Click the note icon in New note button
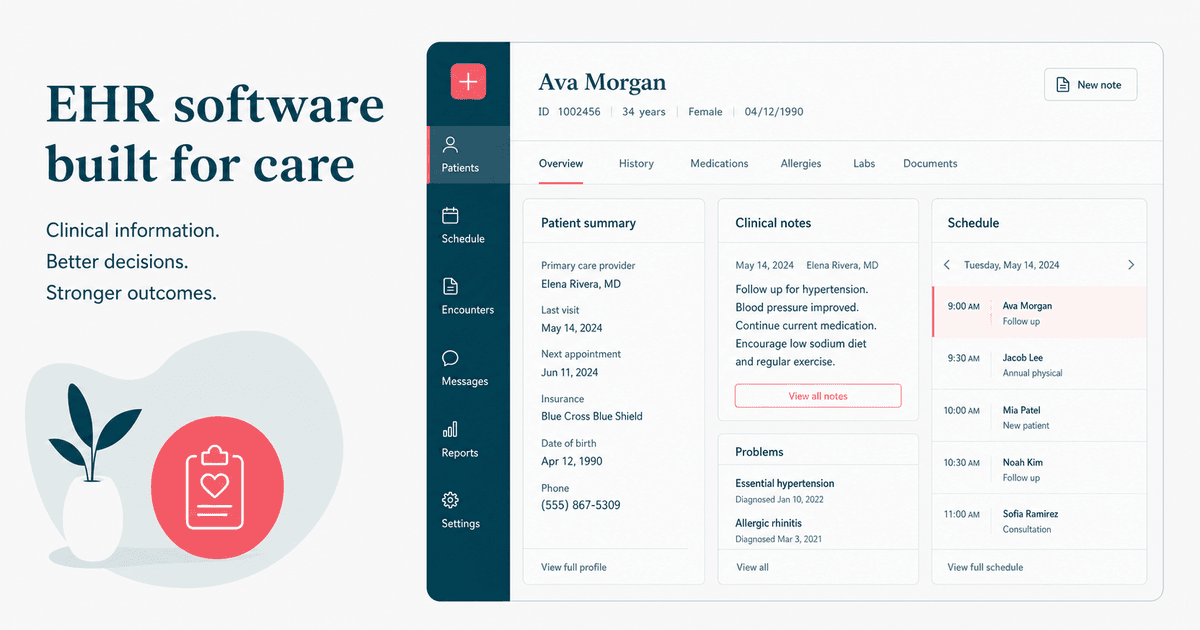This screenshot has width=1200, height=630. (1063, 85)
